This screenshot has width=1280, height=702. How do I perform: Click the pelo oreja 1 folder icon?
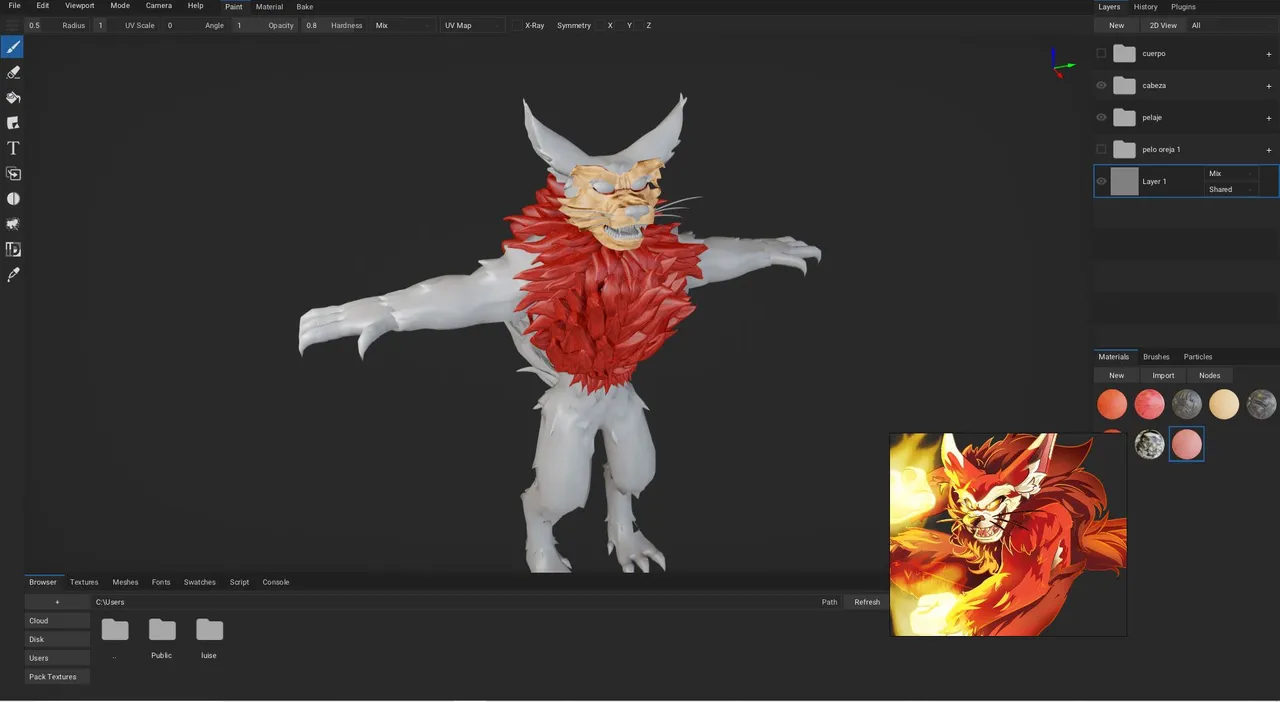pos(1124,150)
